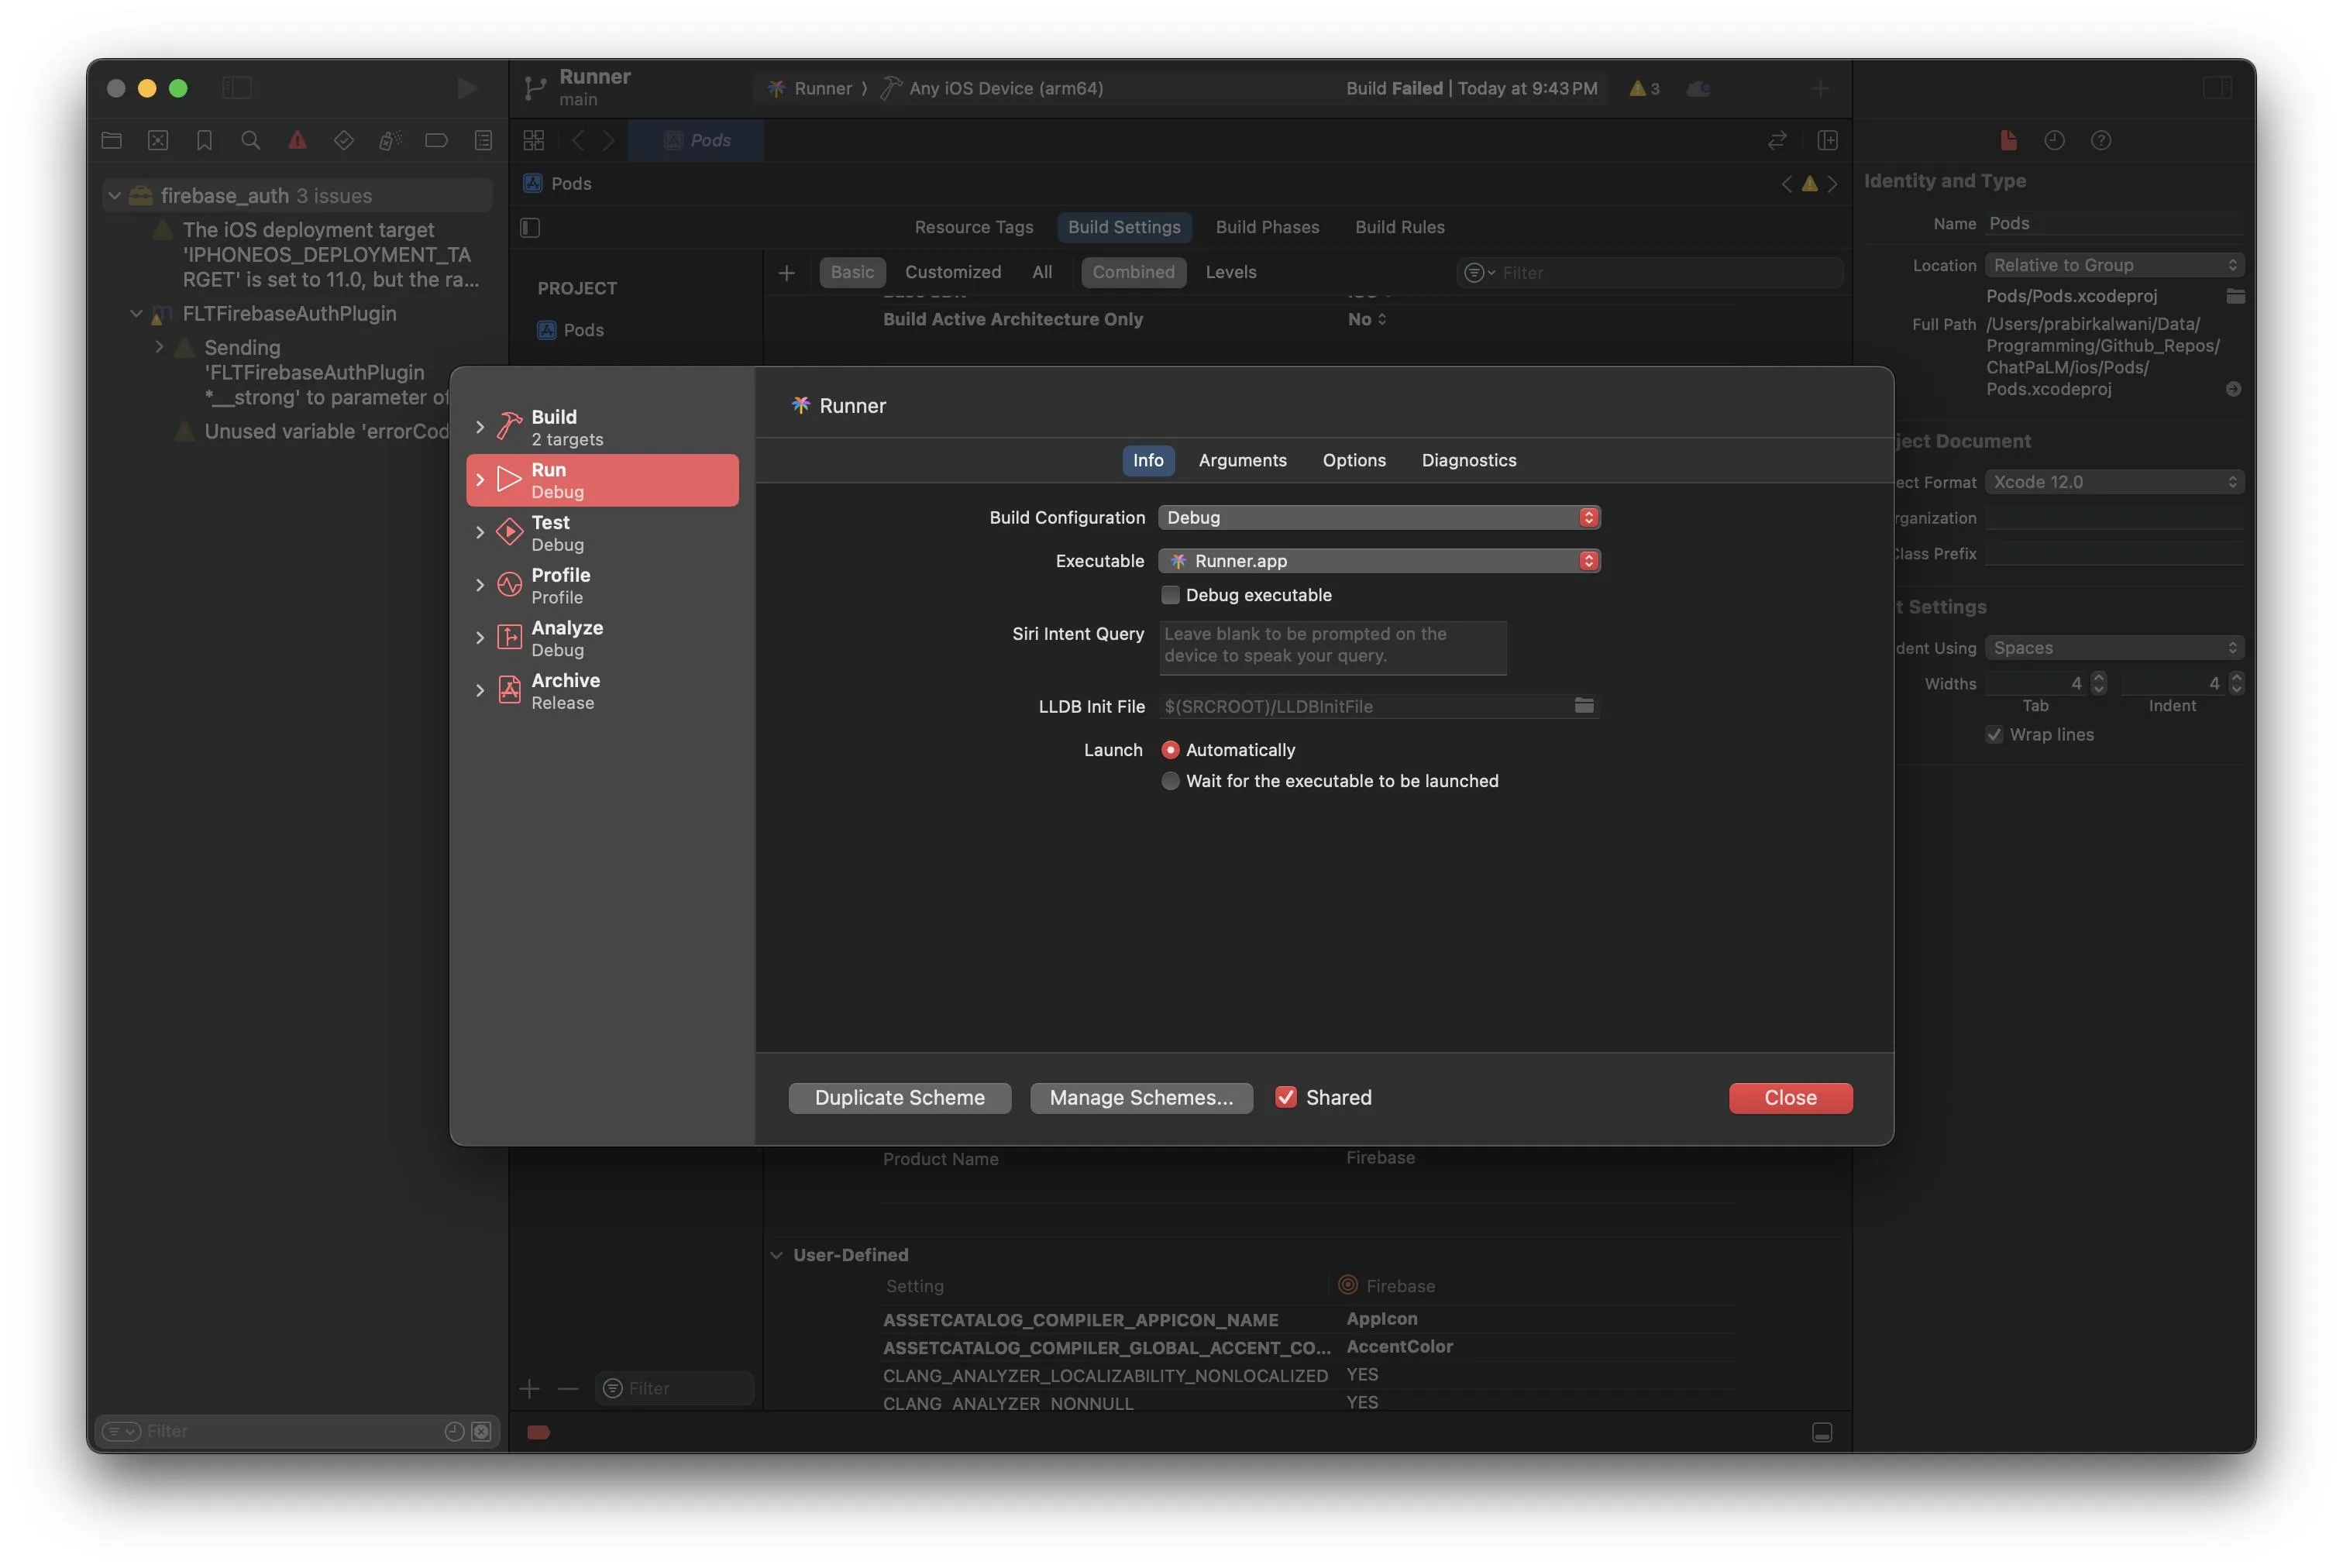The height and width of the screenshot is (1568, 2343).
Task: Open the issue navigator warning icon
Action: pyautogui.click(x=297, y=140)
